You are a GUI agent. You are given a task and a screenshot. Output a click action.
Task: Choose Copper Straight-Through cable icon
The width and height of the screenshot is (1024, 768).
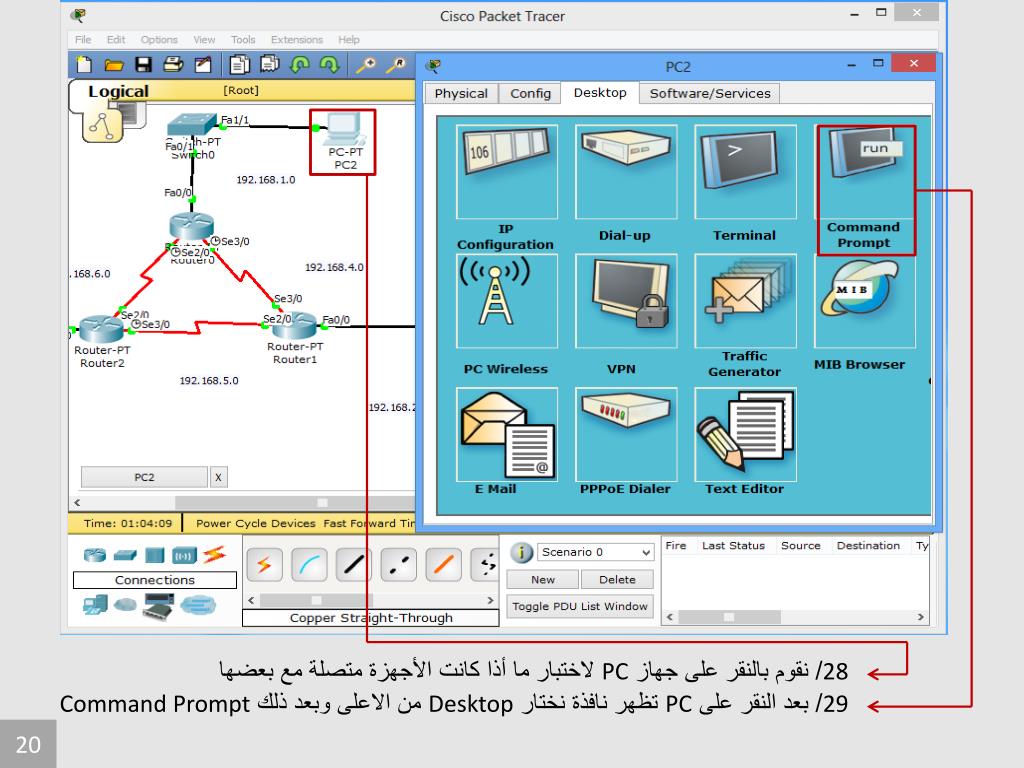pyautogui.click(x=353, y=564)
